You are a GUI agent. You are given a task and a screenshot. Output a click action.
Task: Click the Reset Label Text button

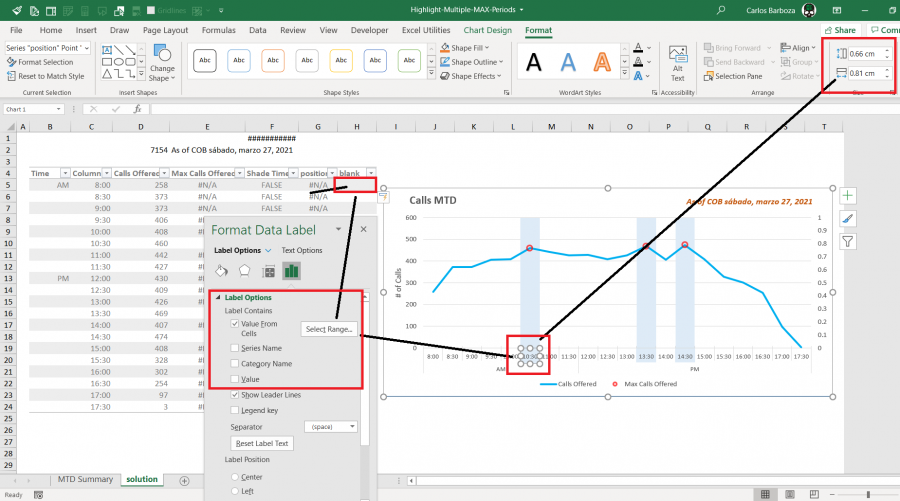pos(262,443)
